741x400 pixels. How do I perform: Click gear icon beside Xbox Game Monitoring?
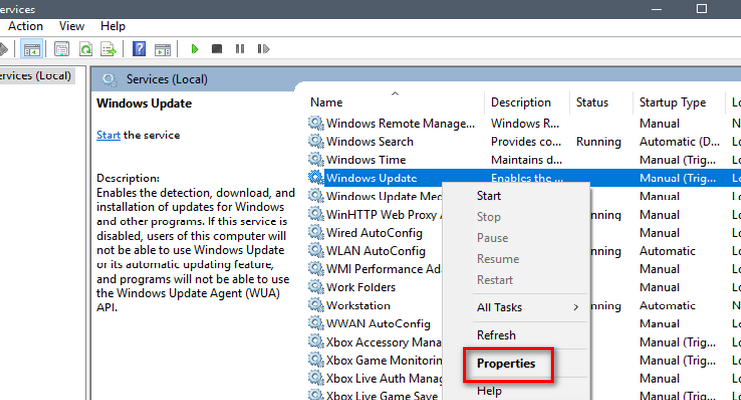click(x=316, y=360)
